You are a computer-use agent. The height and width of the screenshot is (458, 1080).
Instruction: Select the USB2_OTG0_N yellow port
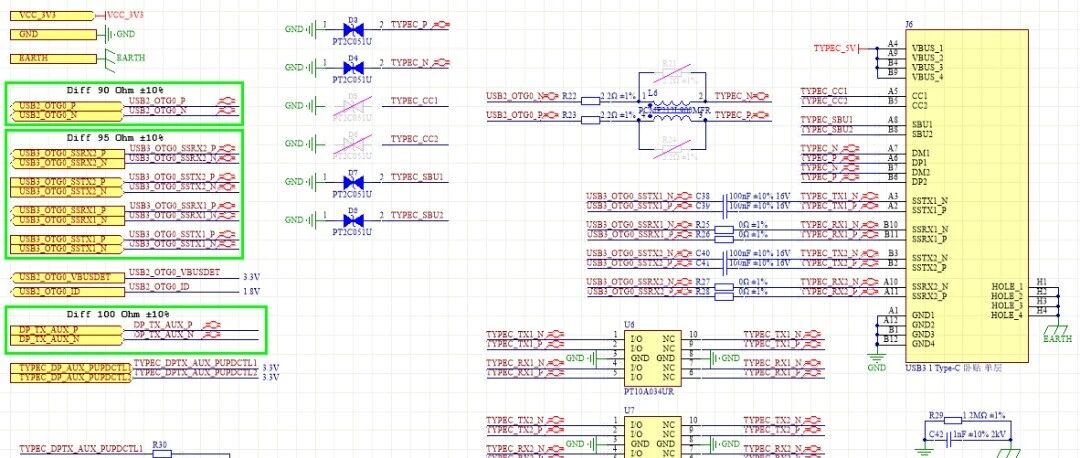67,115
